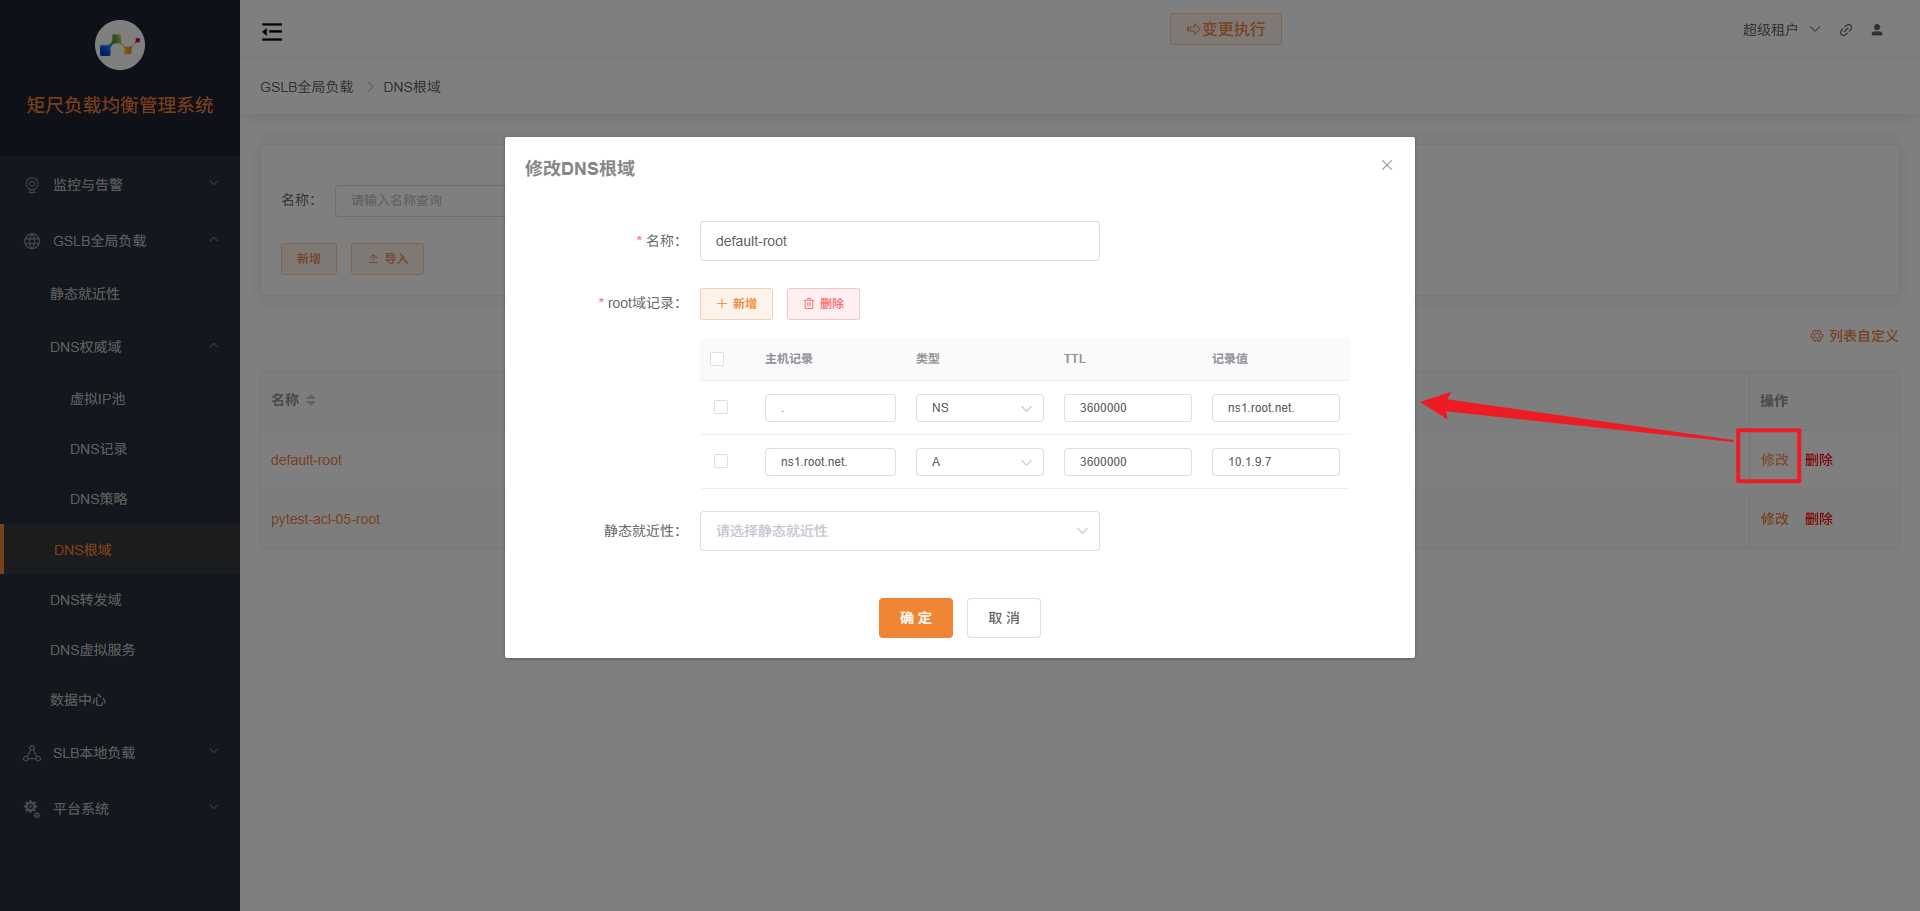Open the NS record type dropdown
The height and width of the screenshot is (911, 1920).
(979, 407)
